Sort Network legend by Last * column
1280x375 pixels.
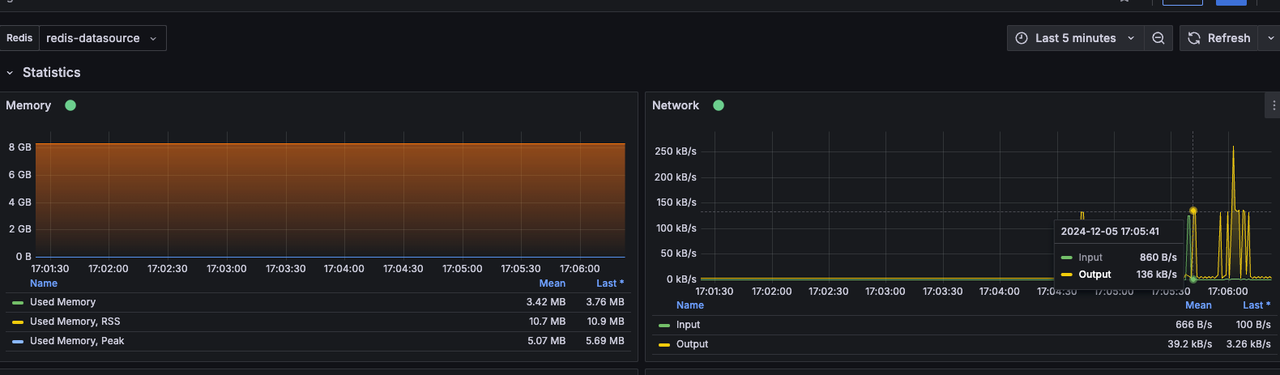1256,305
